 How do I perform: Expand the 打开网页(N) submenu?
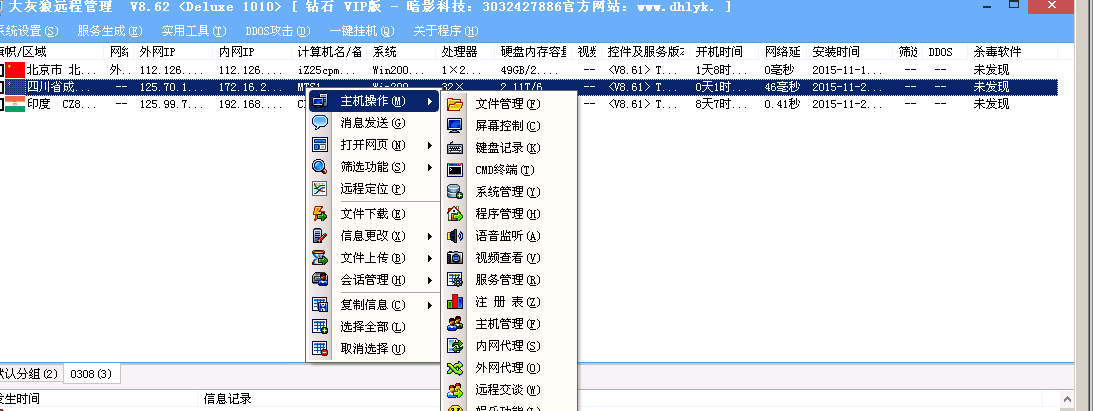pyautogui.click(x=430, y=145)
